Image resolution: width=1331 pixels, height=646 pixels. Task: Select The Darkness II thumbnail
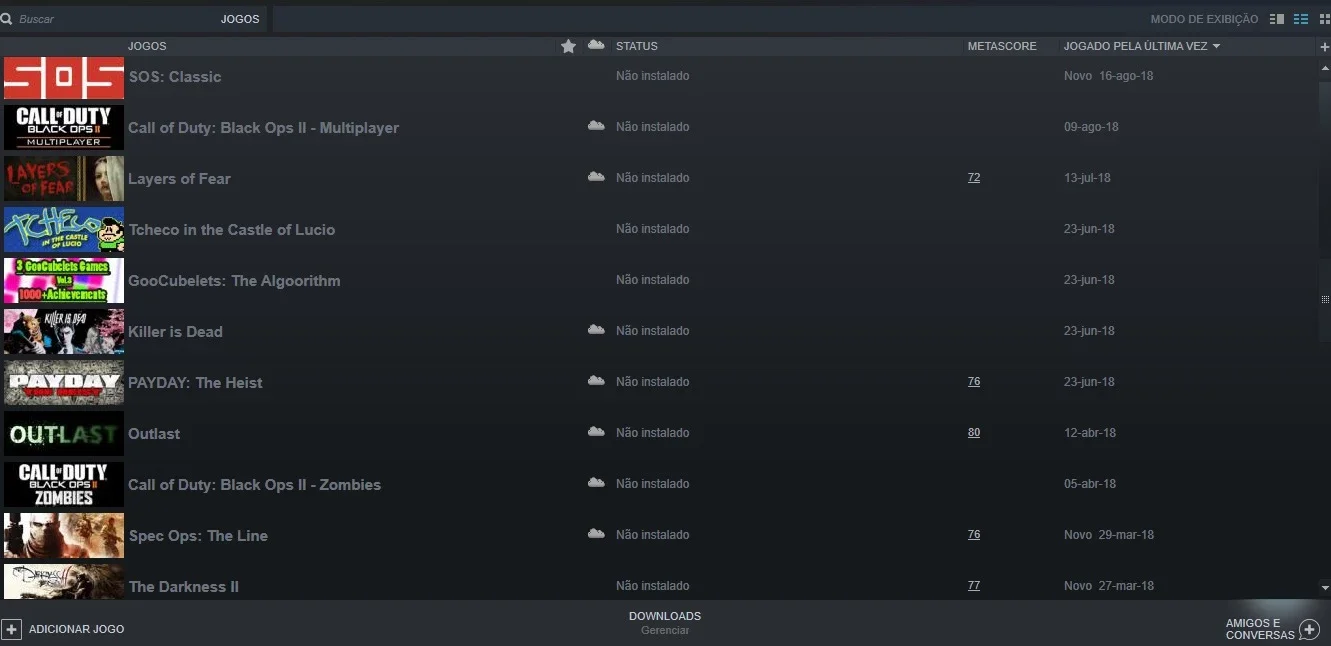[x=64, y=582]
